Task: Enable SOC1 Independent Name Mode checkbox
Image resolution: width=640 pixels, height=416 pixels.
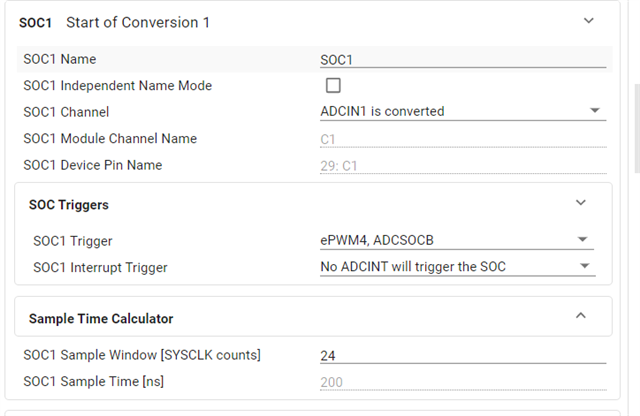Action: (x=333, y=85)
